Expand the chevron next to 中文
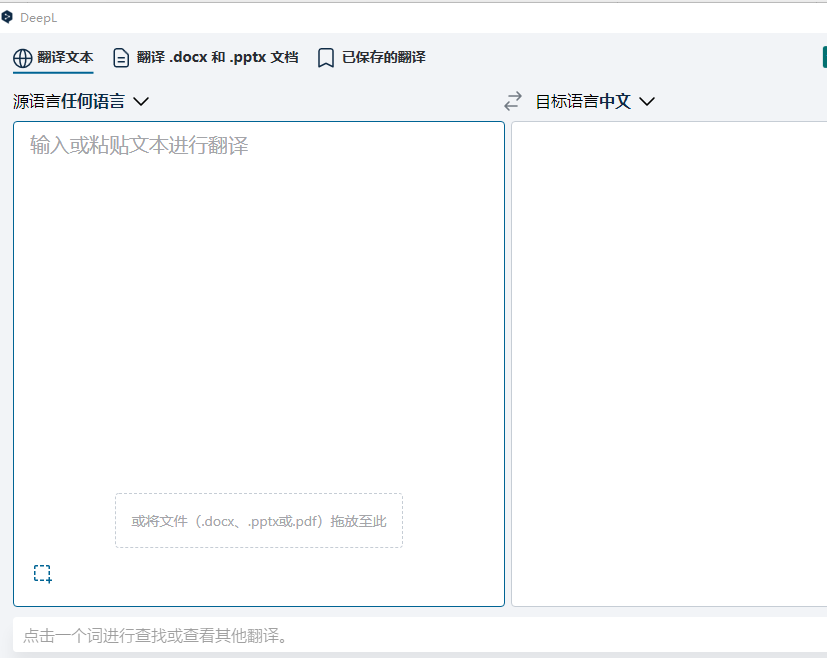Image resolution: width=827 pixels, height=658 pixels. [x=647, y=101]
